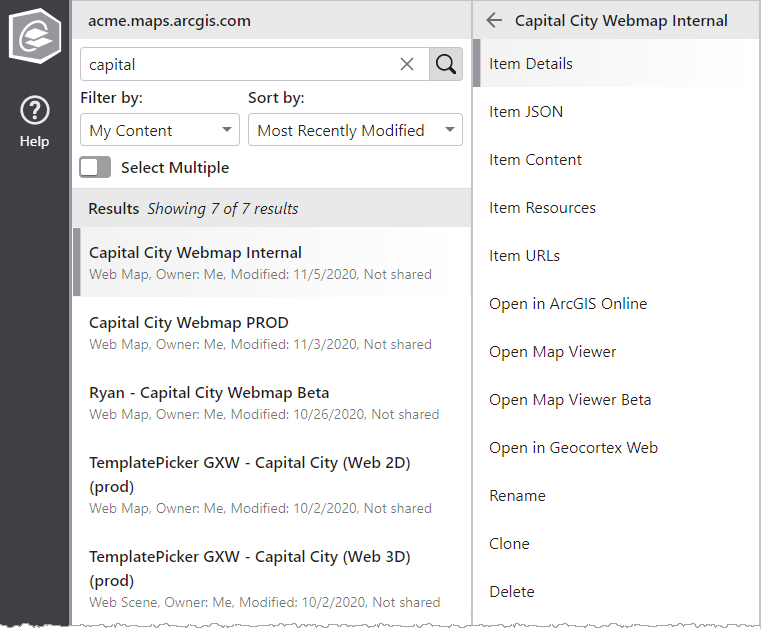761x629 pixels.
Task: Open Item JSON menu entry
Action: point(616,112)
